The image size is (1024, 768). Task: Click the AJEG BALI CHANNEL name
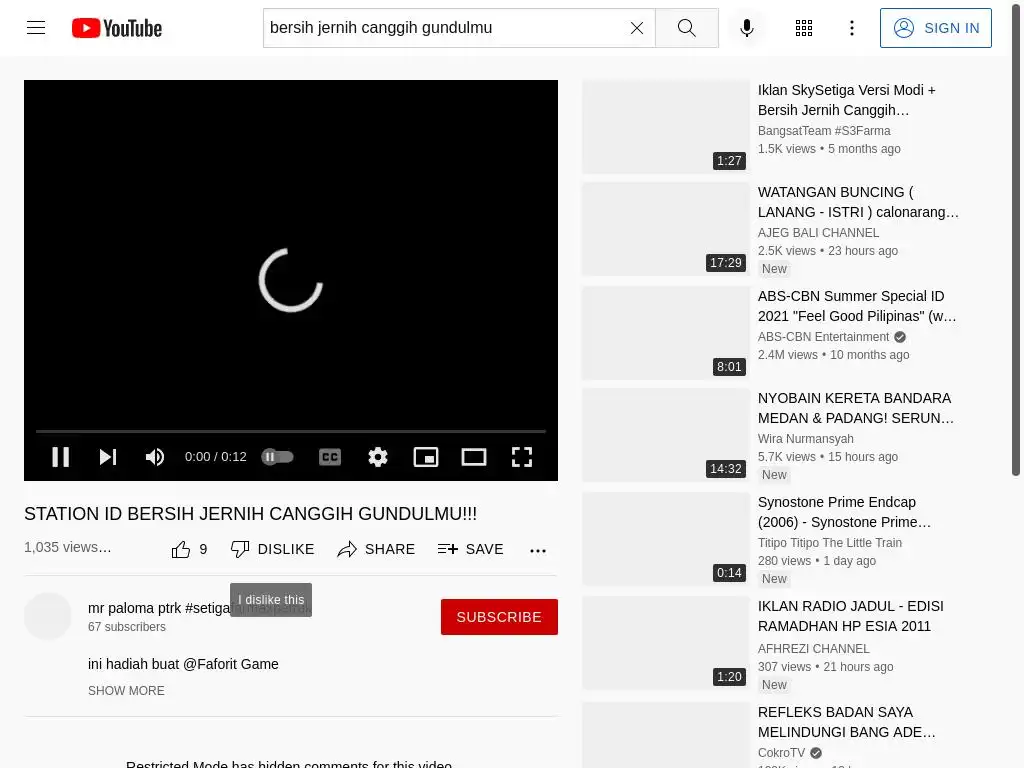coord(818,232)
